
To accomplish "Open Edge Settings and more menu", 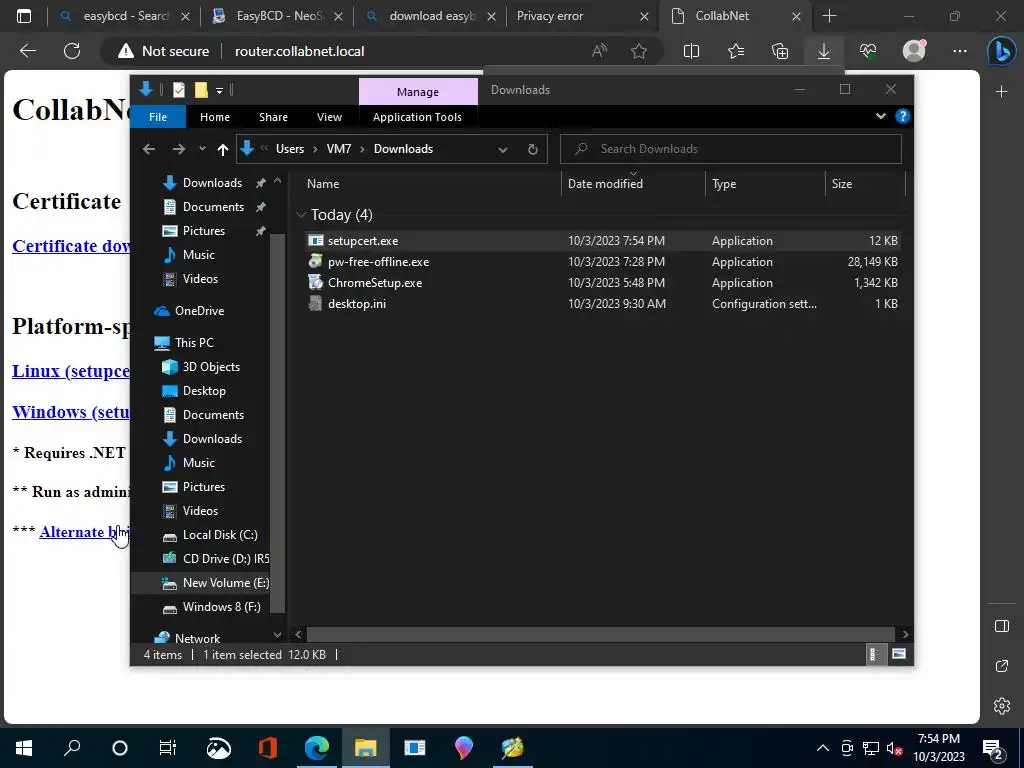I will coord(959,51).
